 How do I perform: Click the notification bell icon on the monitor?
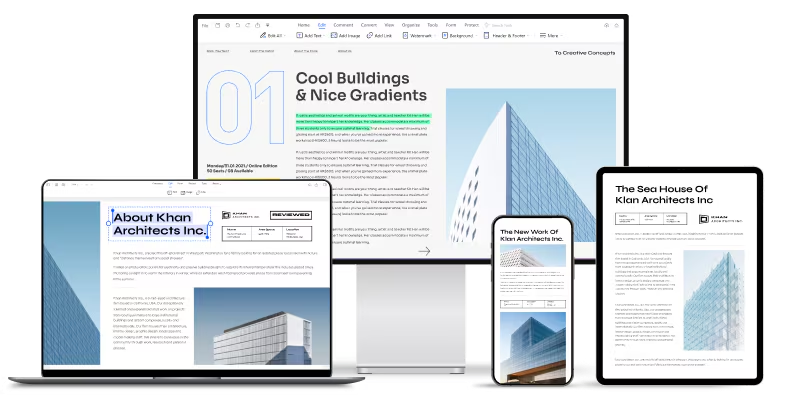[x=616, y=25]
